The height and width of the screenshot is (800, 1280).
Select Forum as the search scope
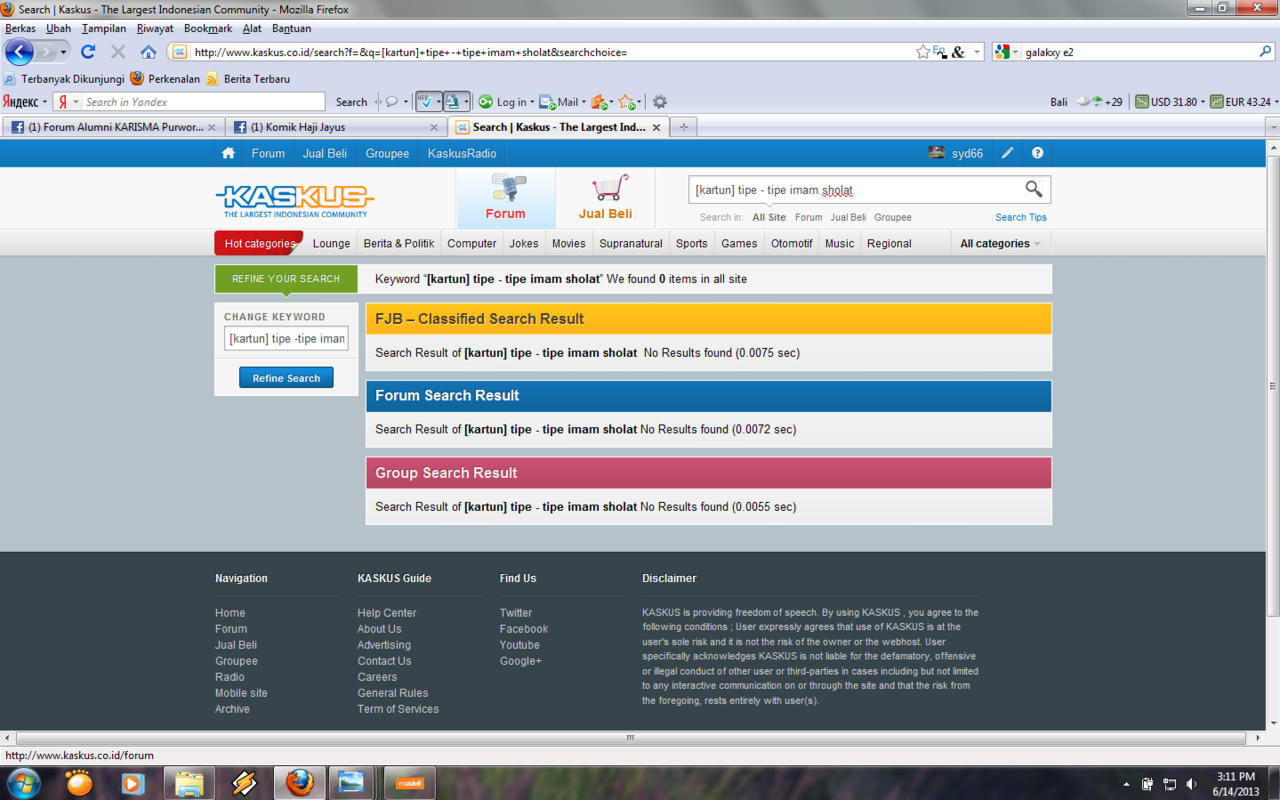click(808, 217)
